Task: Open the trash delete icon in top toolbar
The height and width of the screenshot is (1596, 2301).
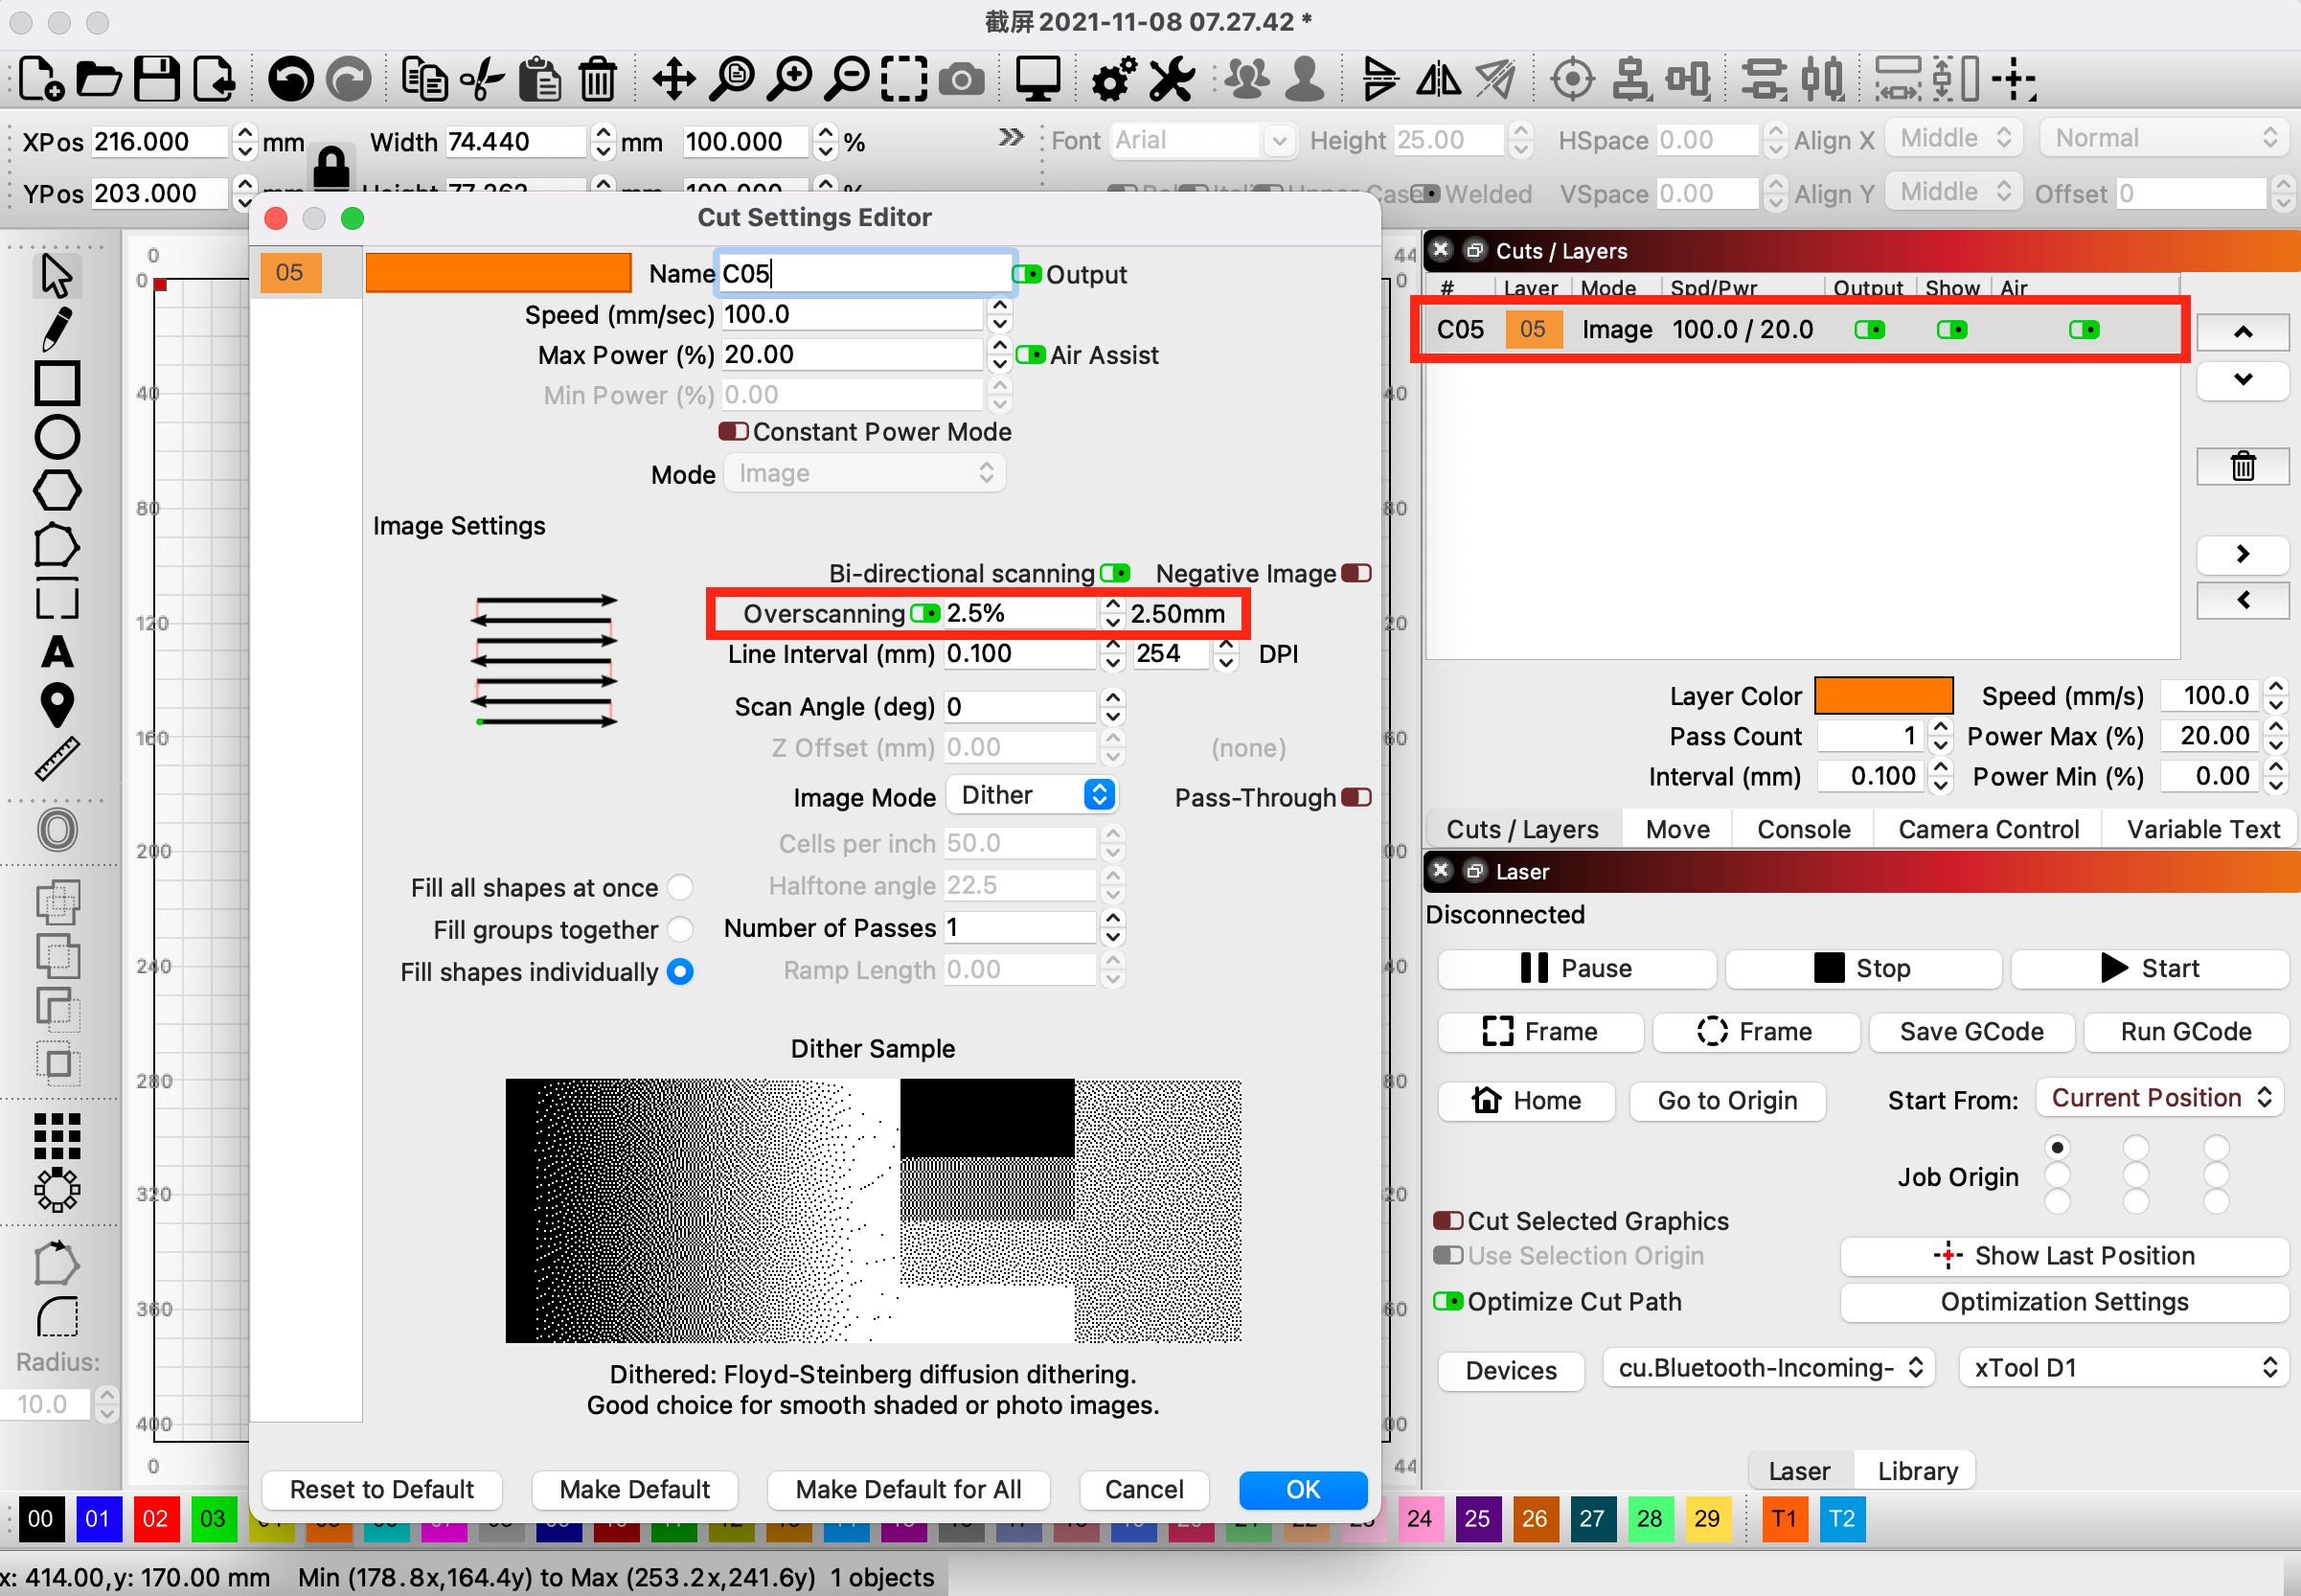Action: point(598,79)
